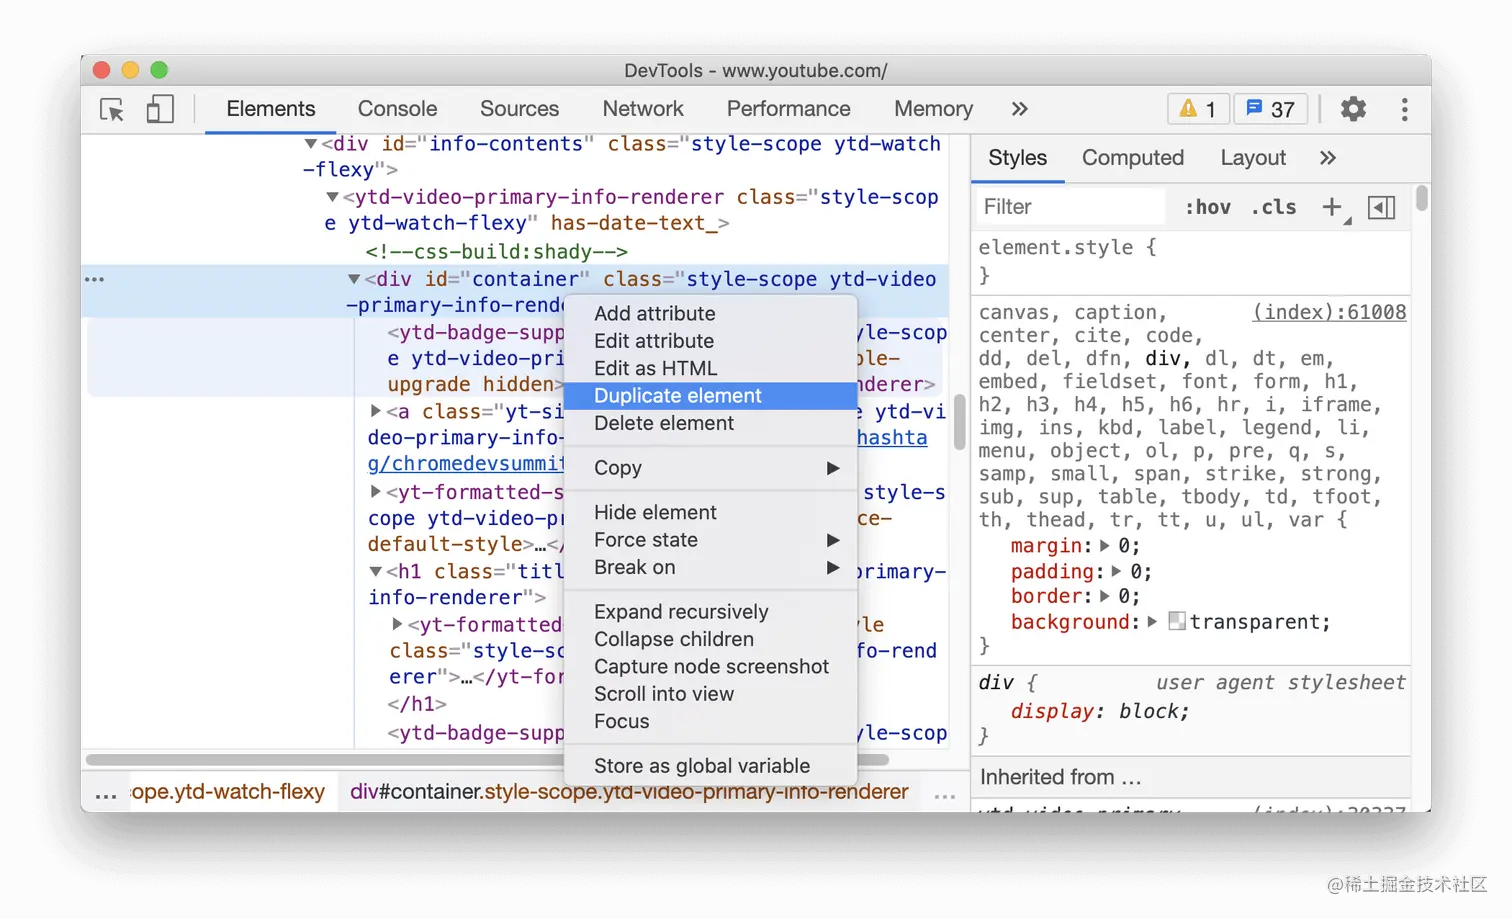The height and width of the screenshot is (919, 1512).
Task: Open the (index):61008 source link
Action: tap(1330, 312)
